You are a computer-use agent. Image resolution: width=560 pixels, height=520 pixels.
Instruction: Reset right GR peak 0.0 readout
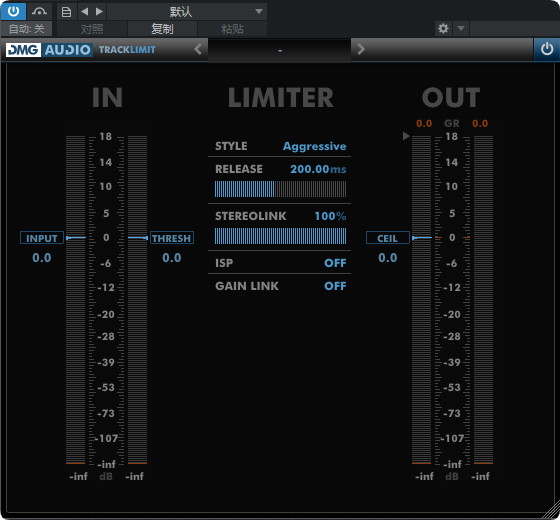[480, 124]
